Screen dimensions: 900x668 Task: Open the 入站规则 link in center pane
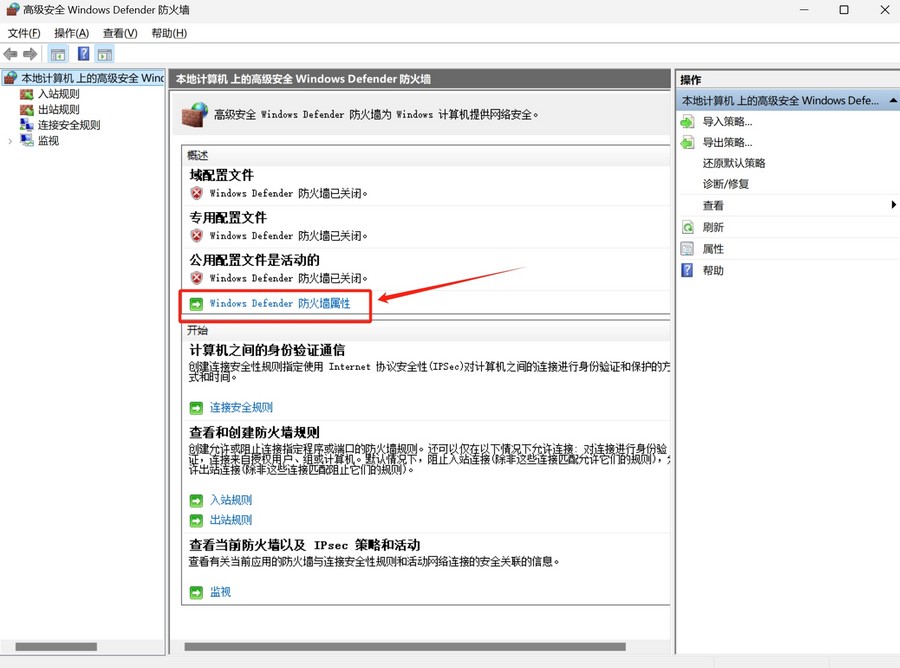click(x=231, y=500)
